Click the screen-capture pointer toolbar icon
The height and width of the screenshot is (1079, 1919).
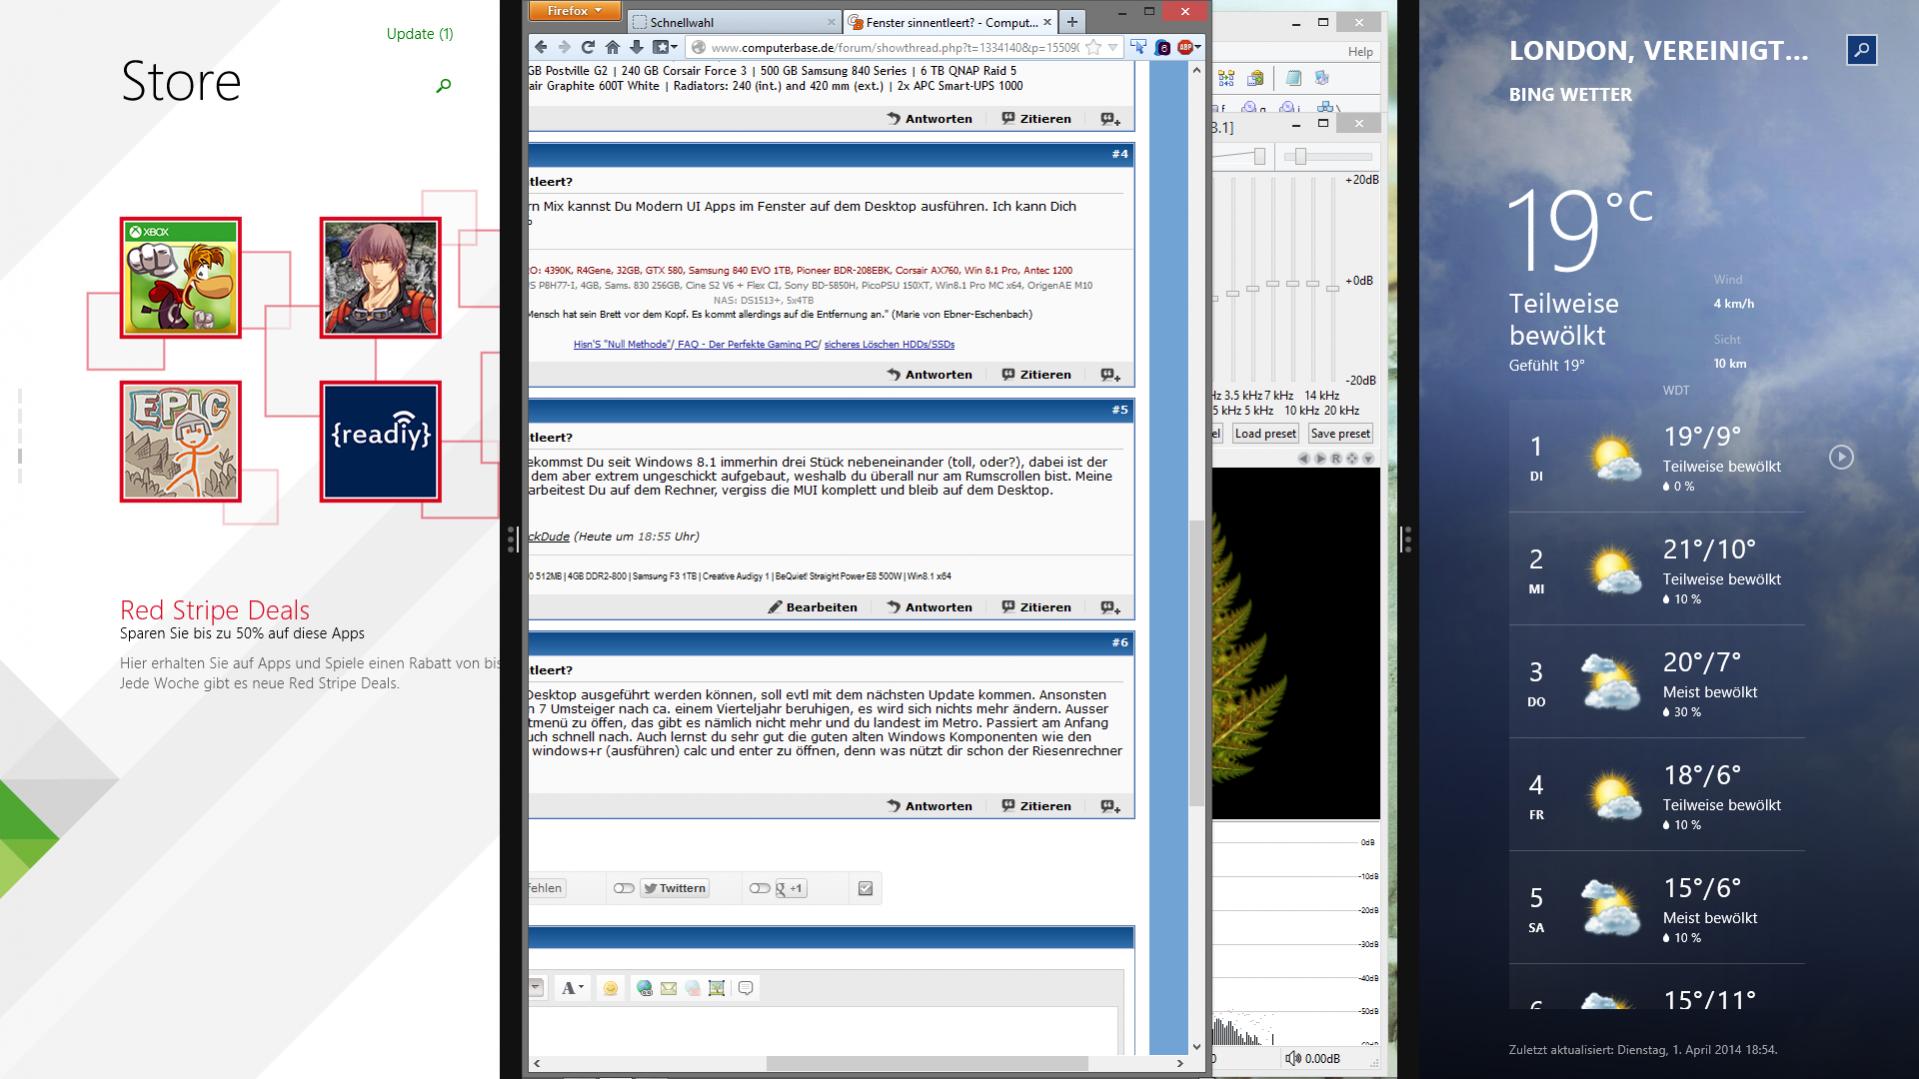point(1138,47)
